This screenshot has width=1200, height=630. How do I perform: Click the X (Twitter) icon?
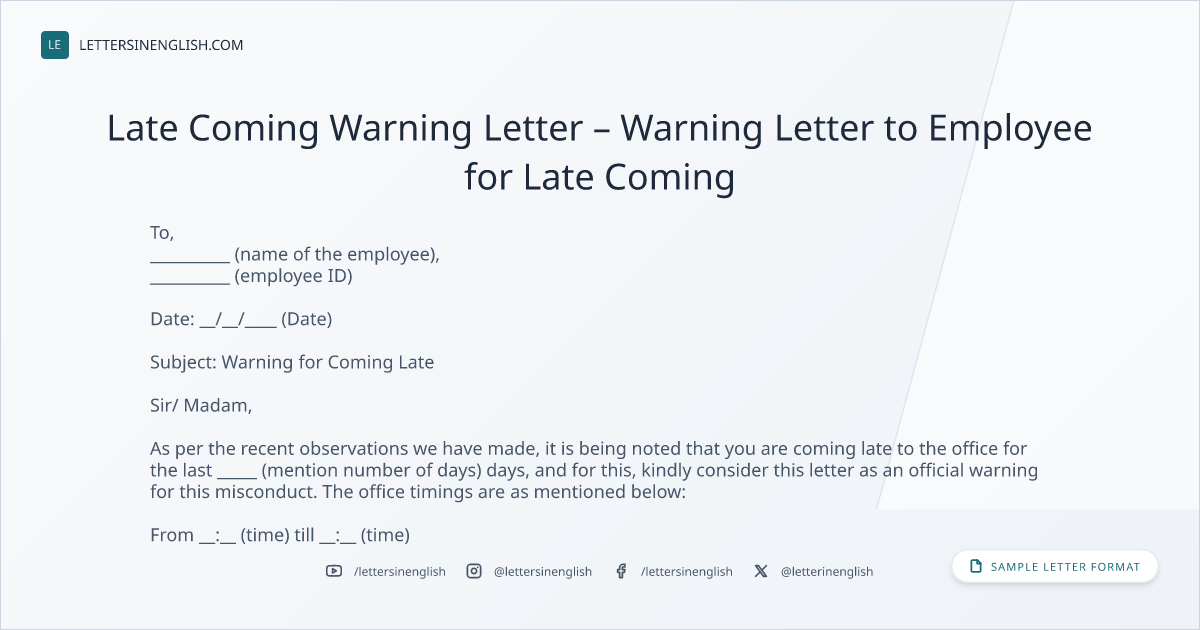point(761,571)
